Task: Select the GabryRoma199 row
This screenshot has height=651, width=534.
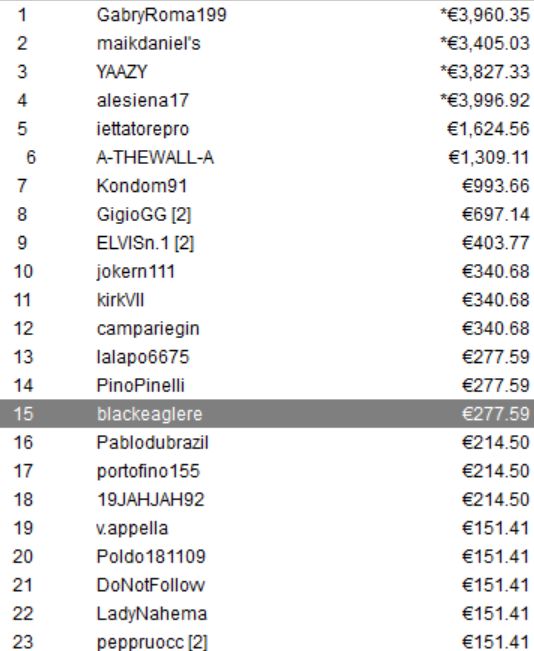Action: (x=267, y=15)
